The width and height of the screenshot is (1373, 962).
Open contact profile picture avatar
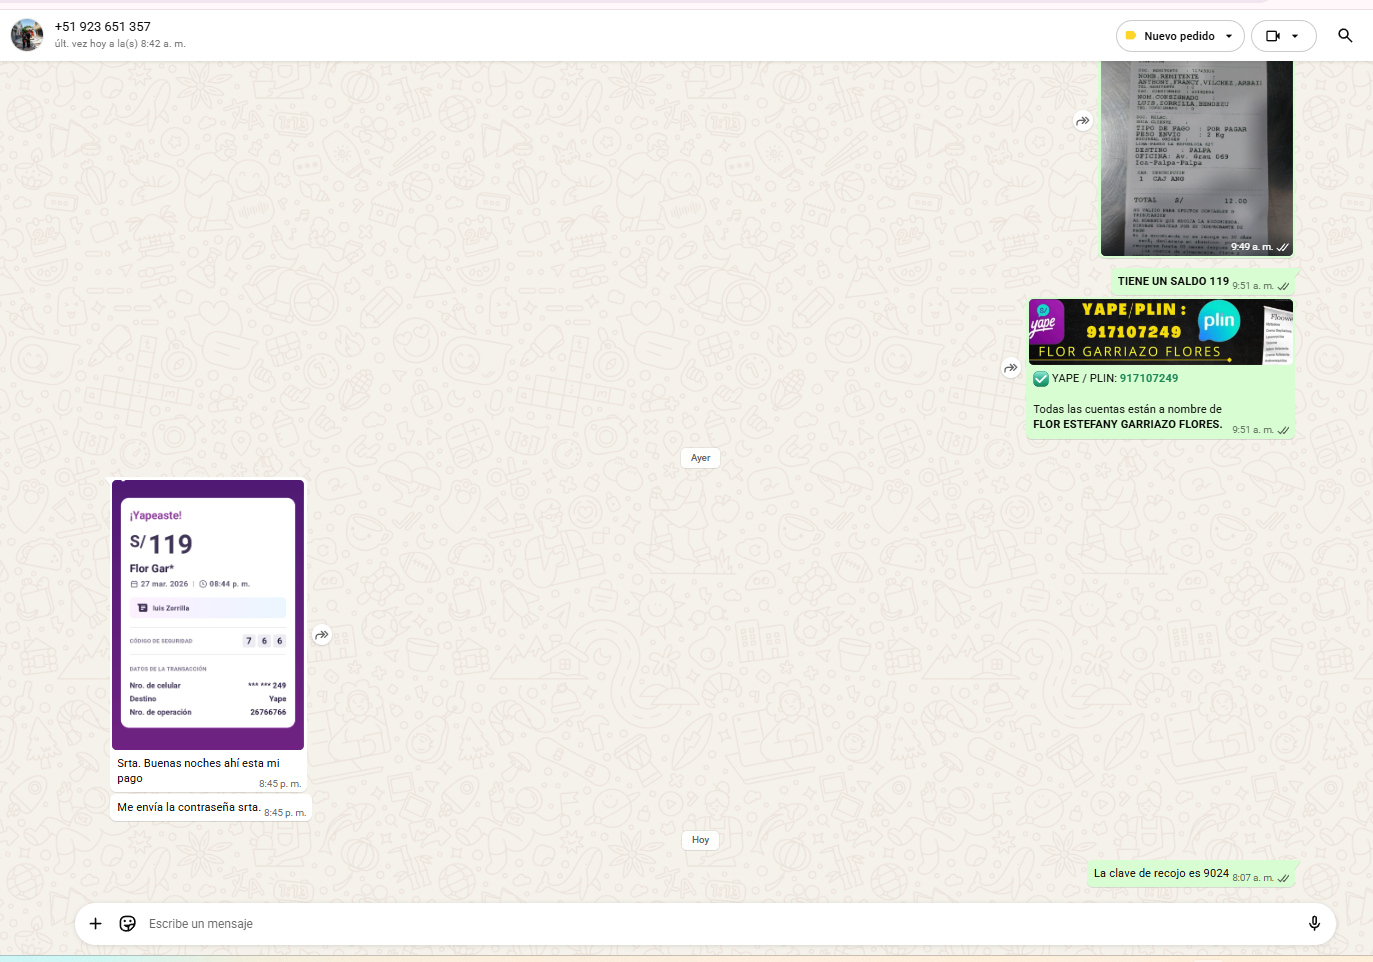point(27,35)
